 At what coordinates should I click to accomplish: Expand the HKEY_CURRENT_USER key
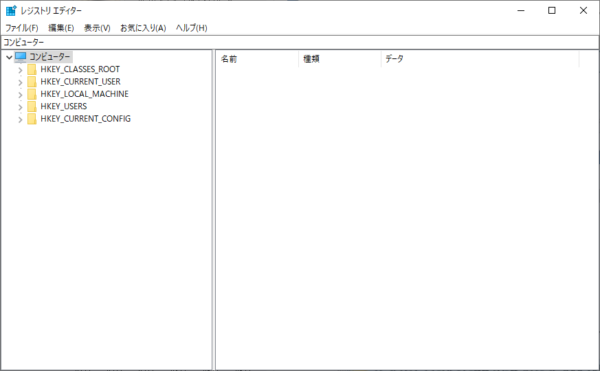click(x=20, y=82)
